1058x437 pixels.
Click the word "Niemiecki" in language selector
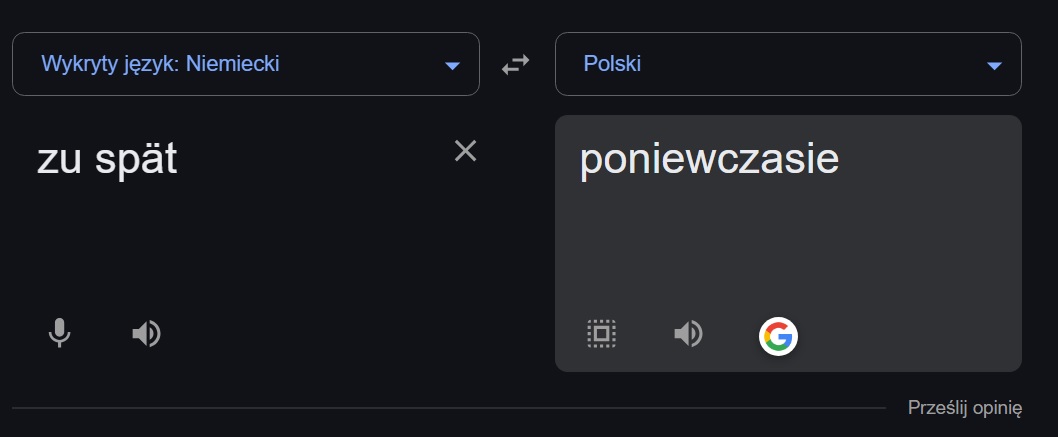(x=233, y=65)
